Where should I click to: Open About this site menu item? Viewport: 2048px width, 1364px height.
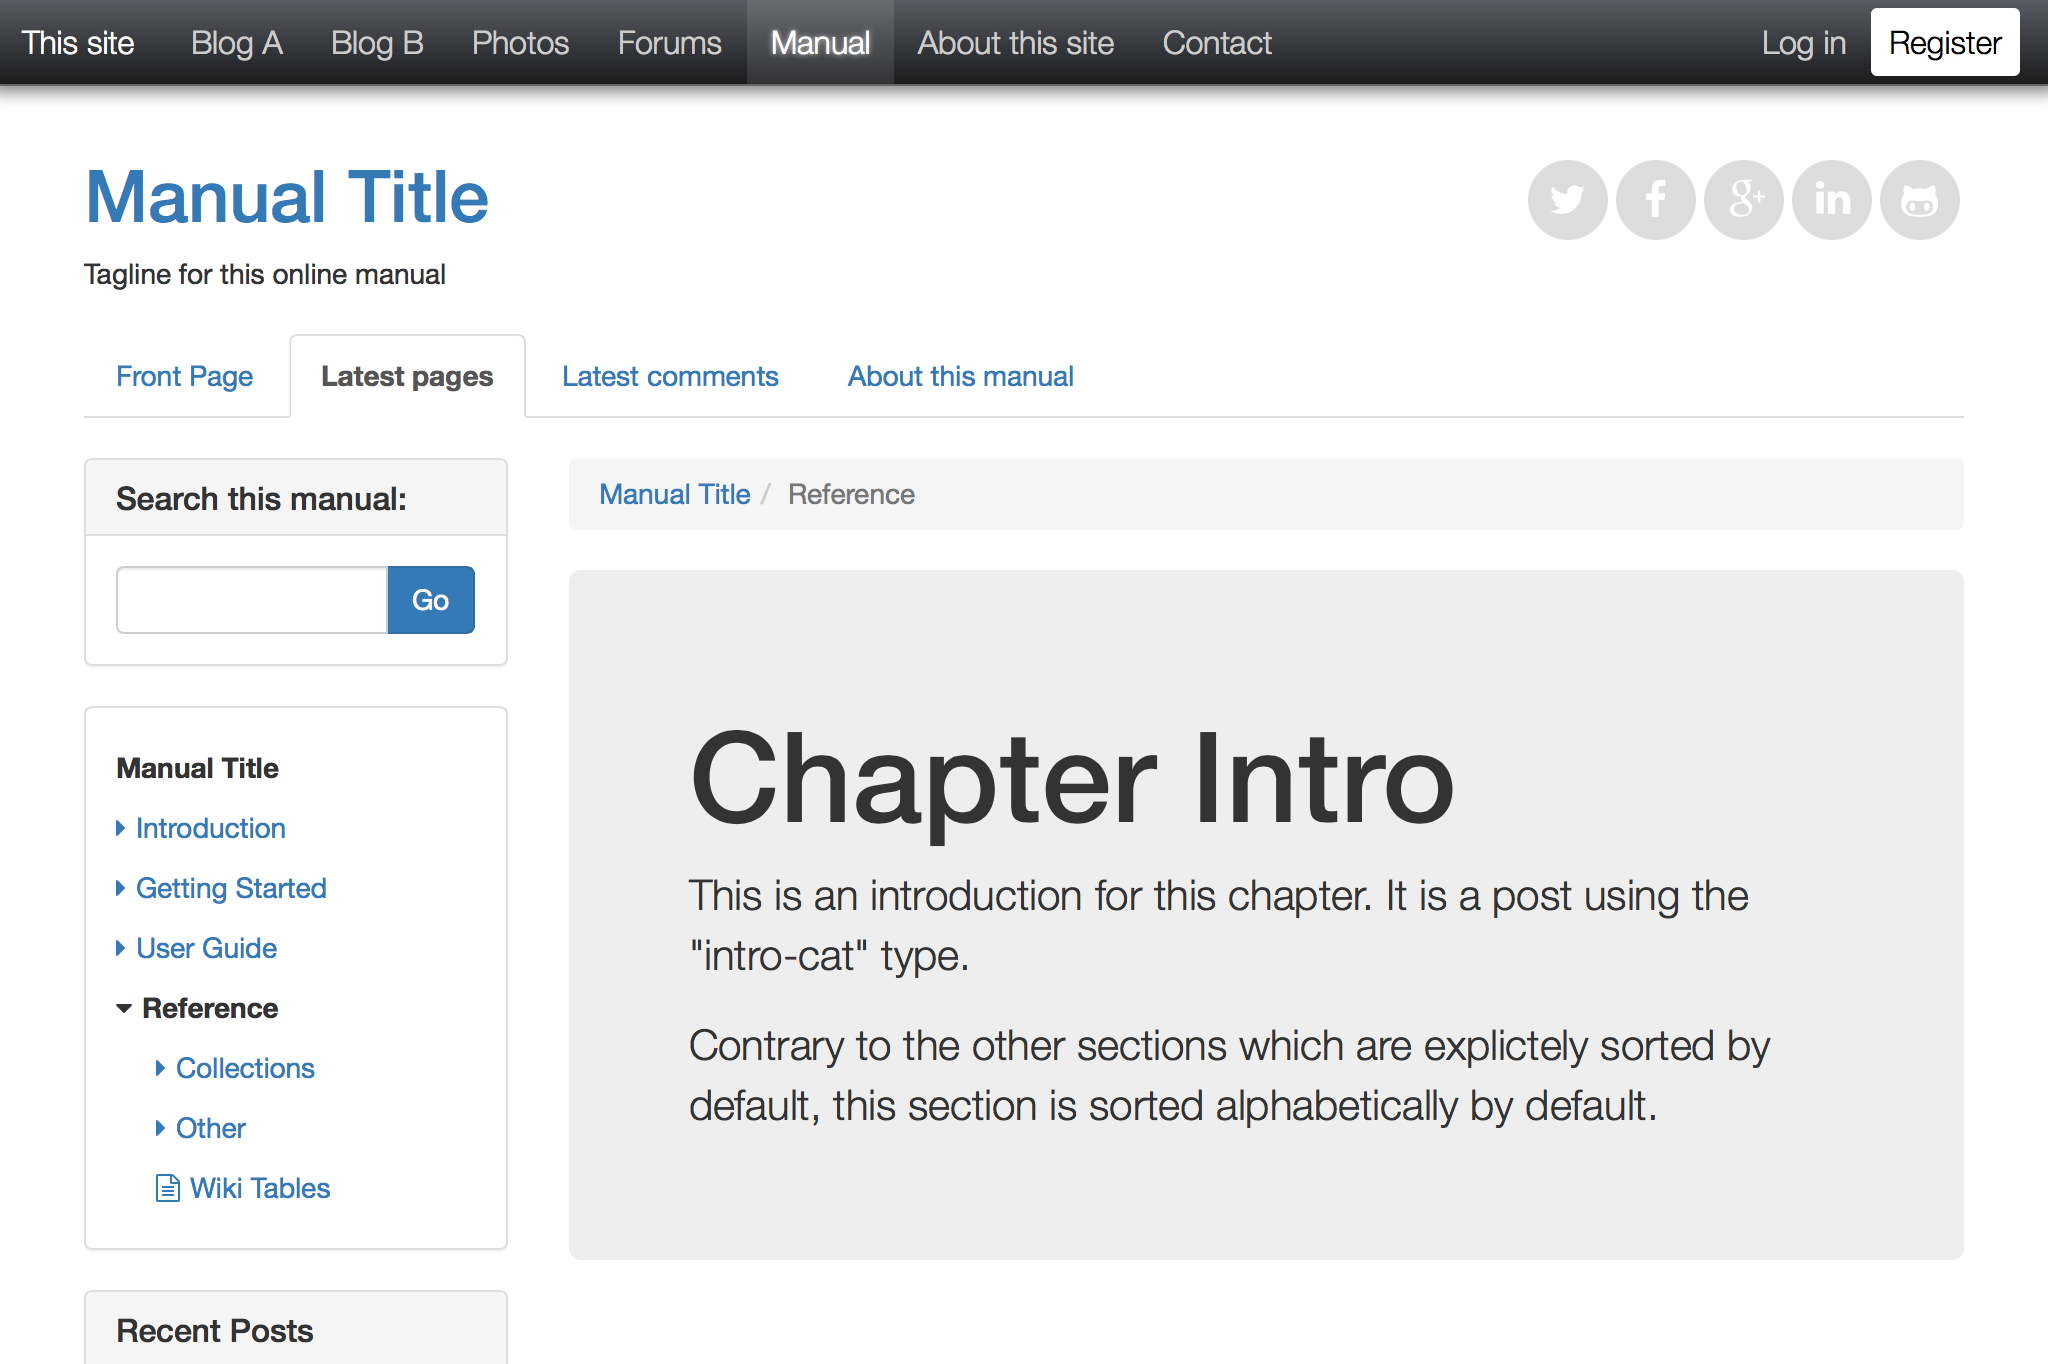(x=1016, y=43)
